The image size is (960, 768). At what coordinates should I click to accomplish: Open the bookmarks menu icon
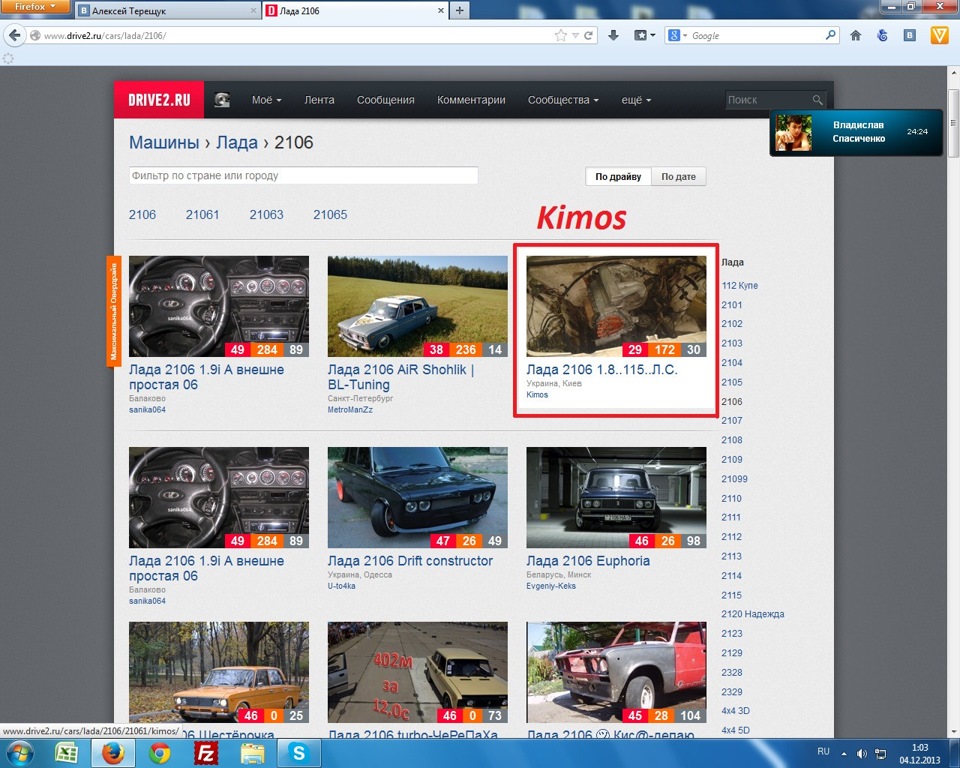point(640,36)
